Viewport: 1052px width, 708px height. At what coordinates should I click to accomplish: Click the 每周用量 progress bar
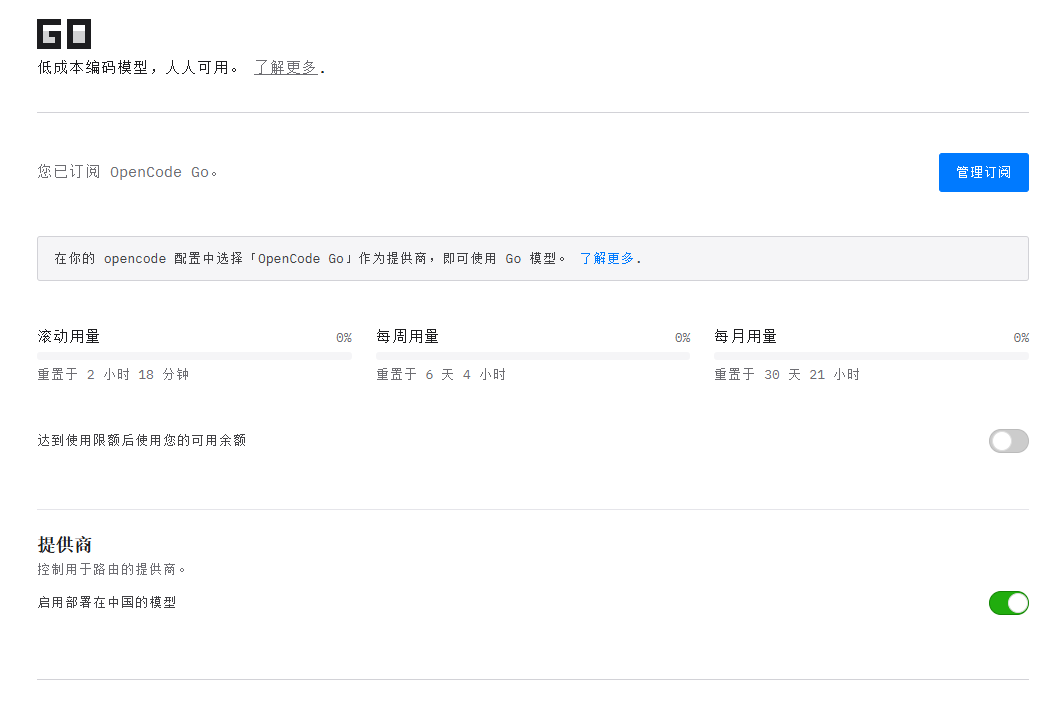click(533, 356)
